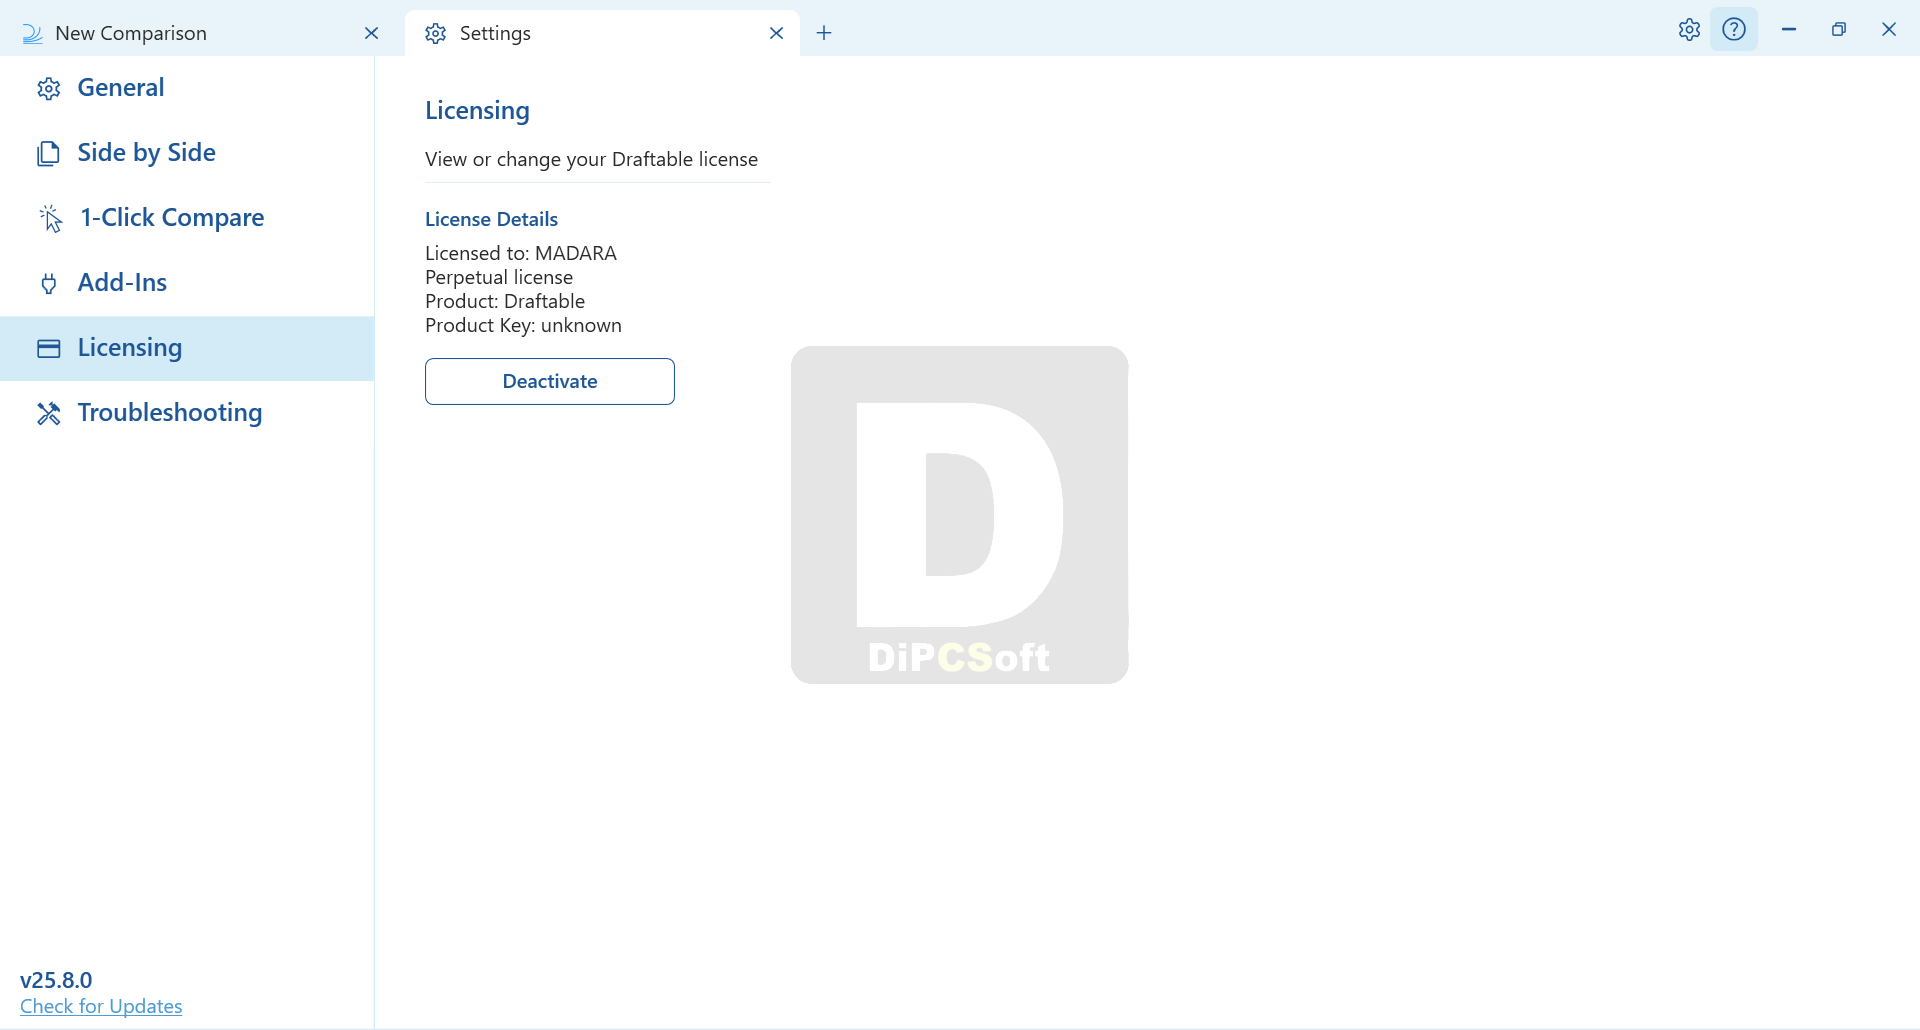The width and height of the screenshot is (1920, 1030).
Task: Click the 'Licensed to: MADARA' text
Action: click(521, 253)
